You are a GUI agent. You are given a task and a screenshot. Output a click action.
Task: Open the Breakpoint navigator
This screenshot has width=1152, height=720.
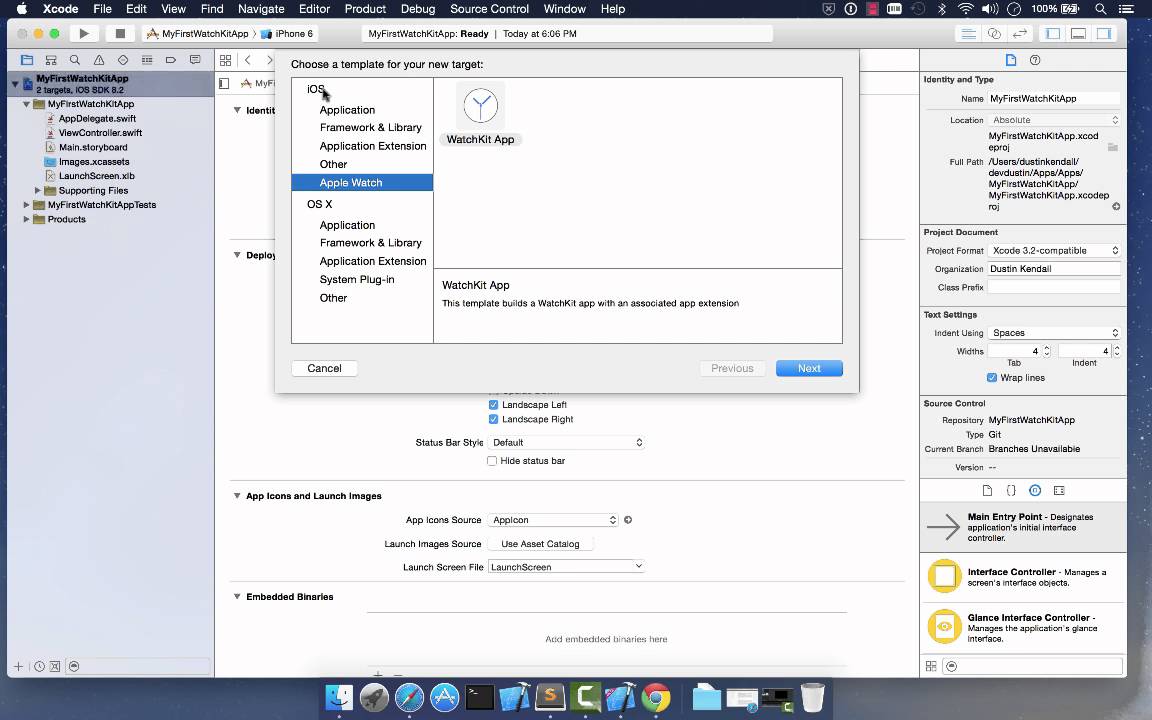pyautogui.click(x=170, y=60)
